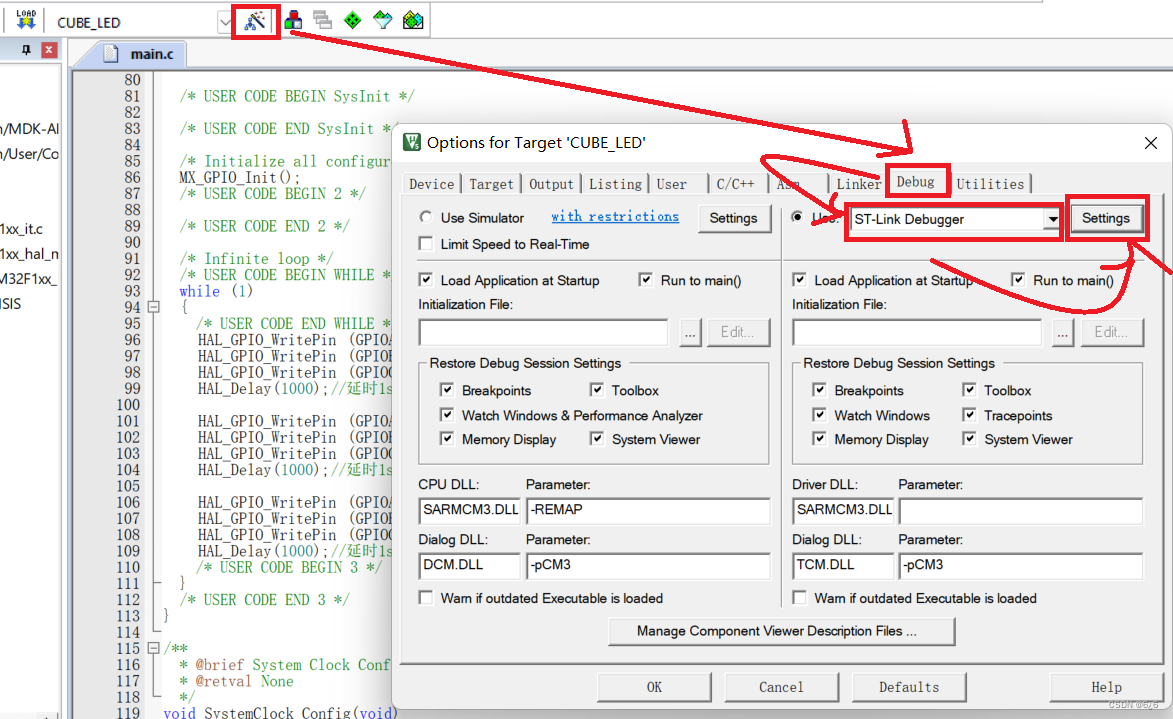This screenshot has width=1173, height=719.
Task: Click the code line 'MX_GPIO_Init();'
Action: pos(239,177)
